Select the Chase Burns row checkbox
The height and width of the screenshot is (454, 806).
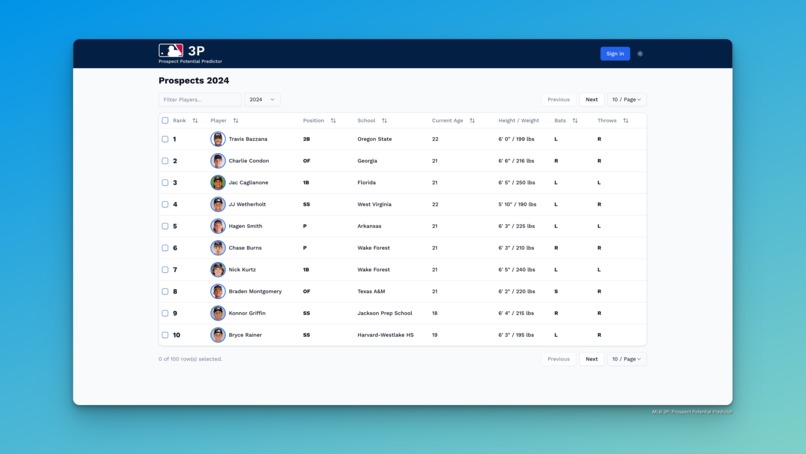[165, 248]
